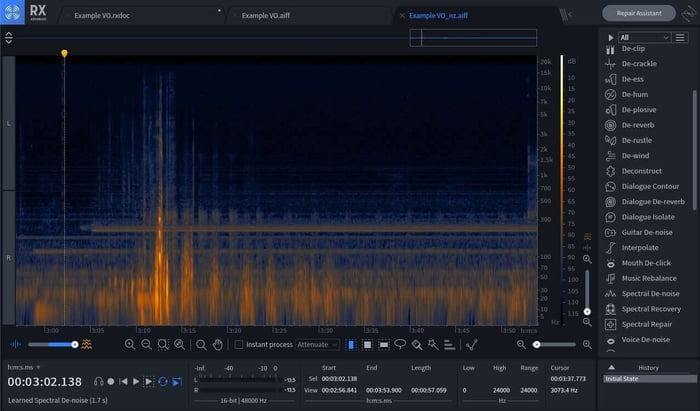Toggle the L channel selector
The height and width of the screenshot is (411, 700).
[x=8, y=123]
